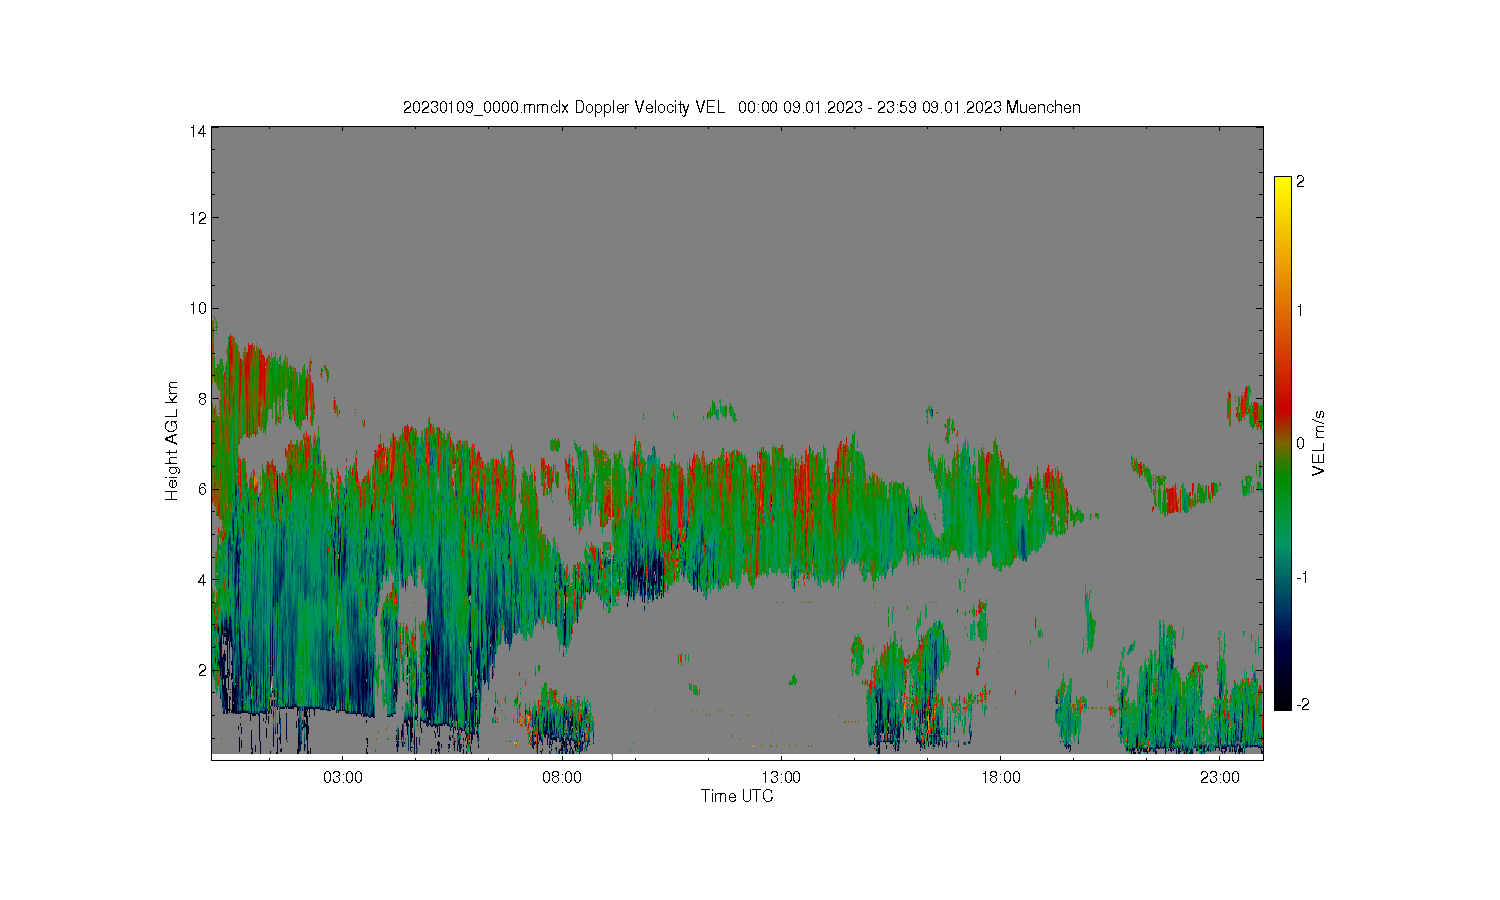Click the height axis label 4
This screenshot has height=900, width=1500.
click(x=202, y=579)
